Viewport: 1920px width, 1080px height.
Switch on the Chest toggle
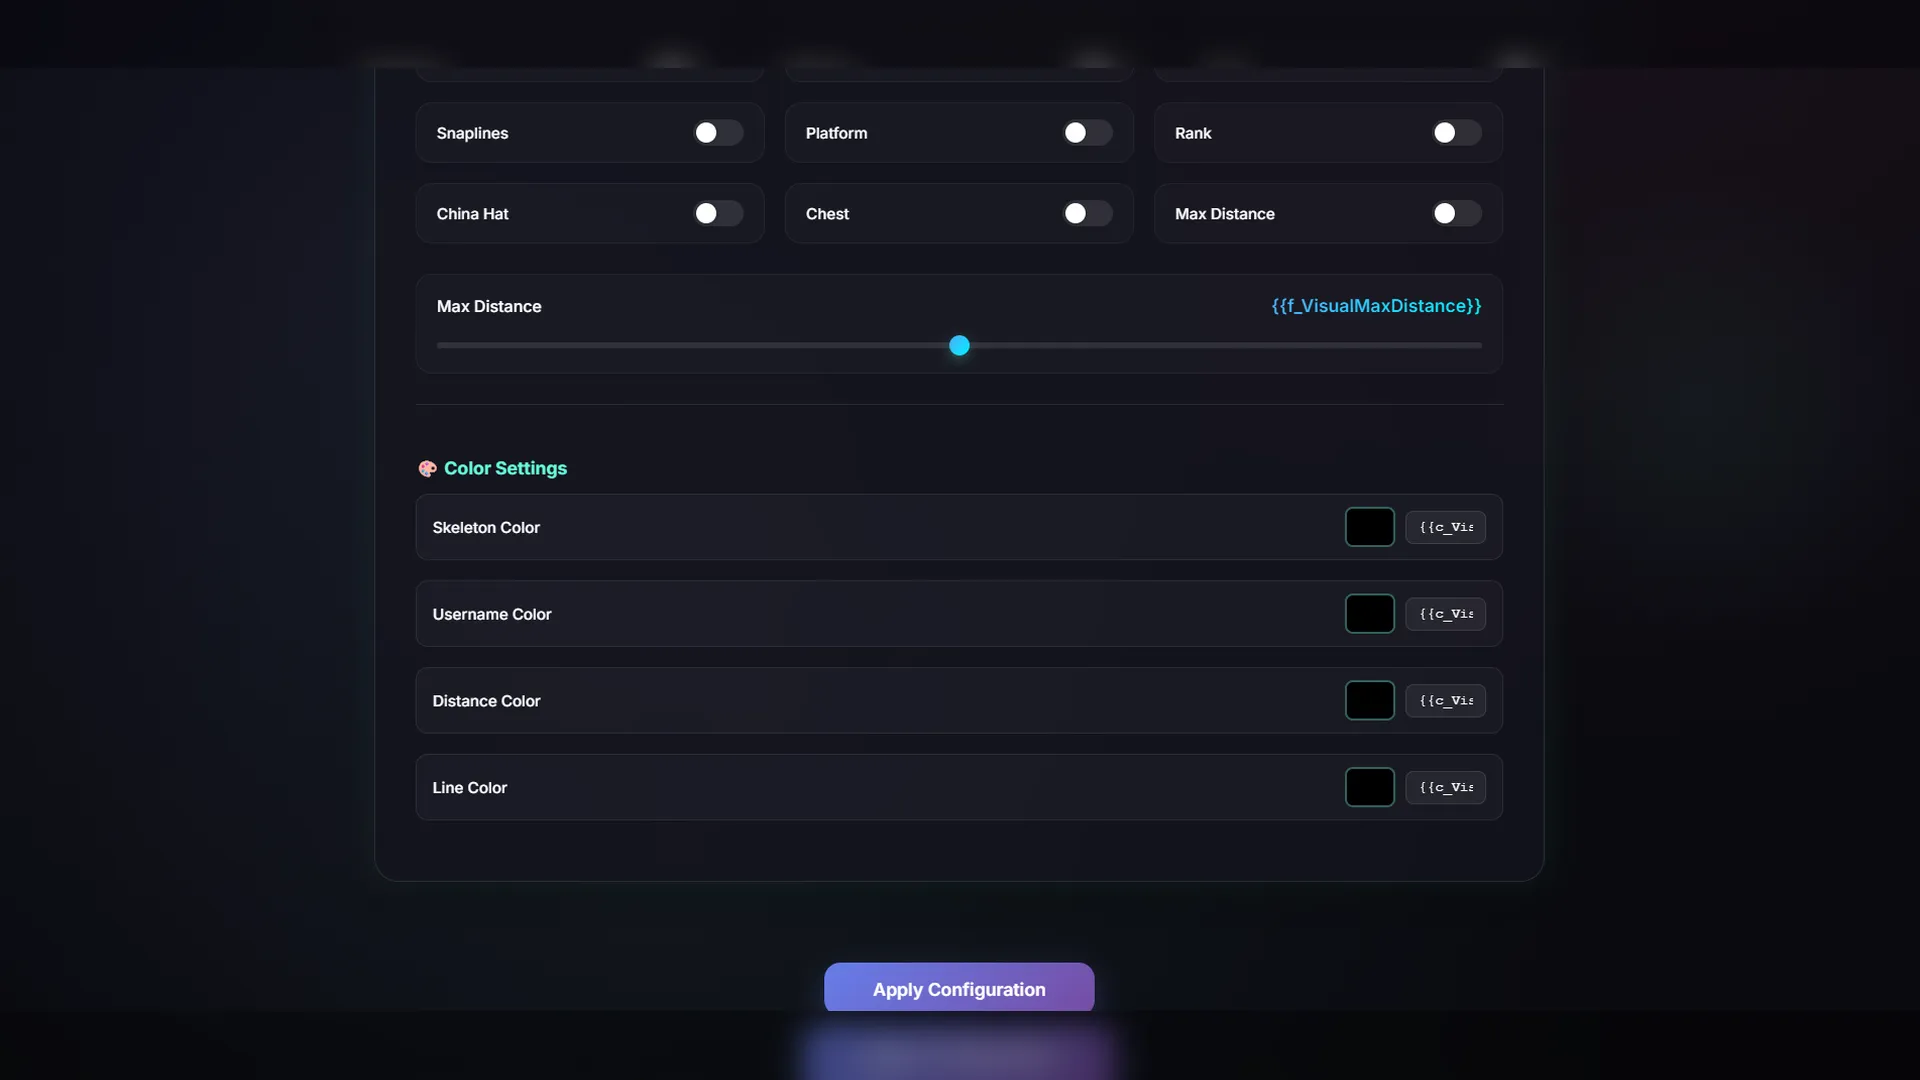(1087, 213)
